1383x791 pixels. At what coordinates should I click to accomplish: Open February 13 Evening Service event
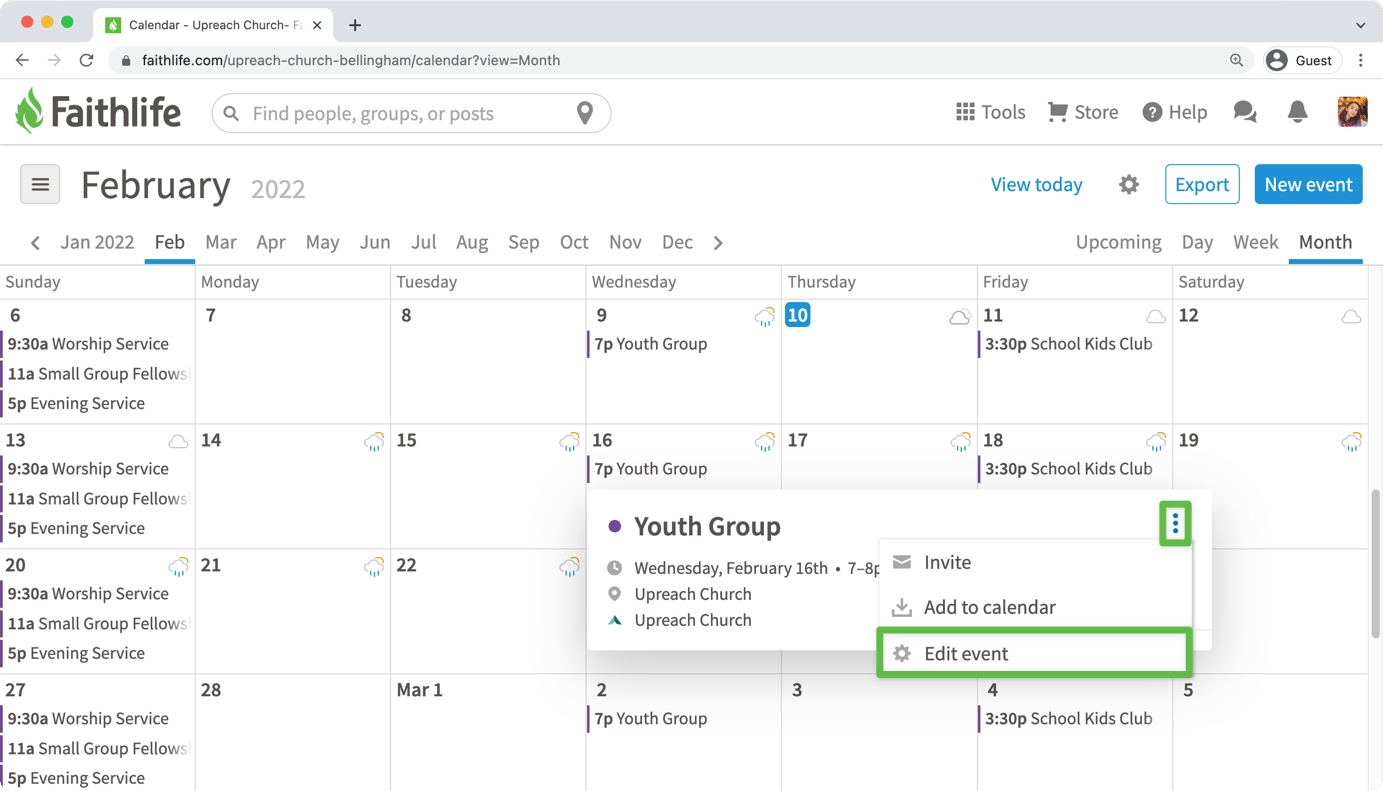tap(76, 528)
